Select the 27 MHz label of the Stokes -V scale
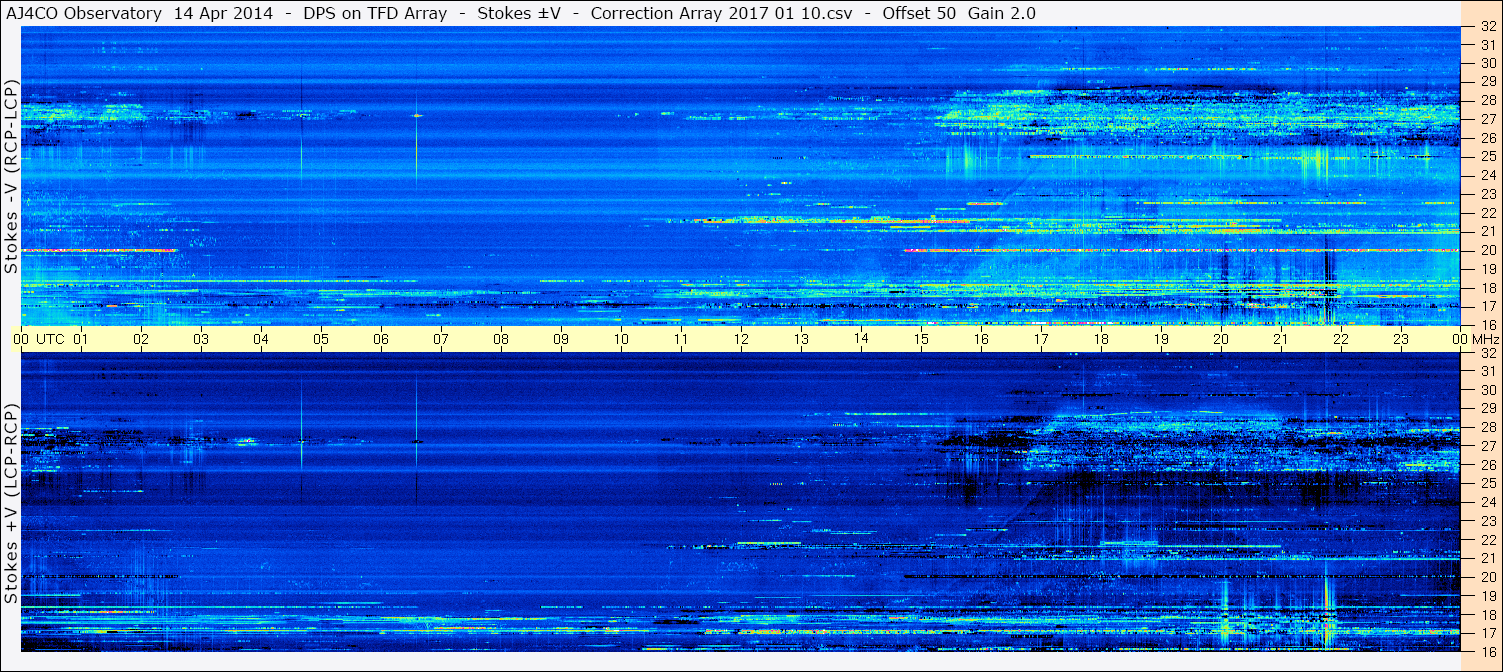Image resolution: width=1503 pixels, height=672 pixels. (1488, 119)
